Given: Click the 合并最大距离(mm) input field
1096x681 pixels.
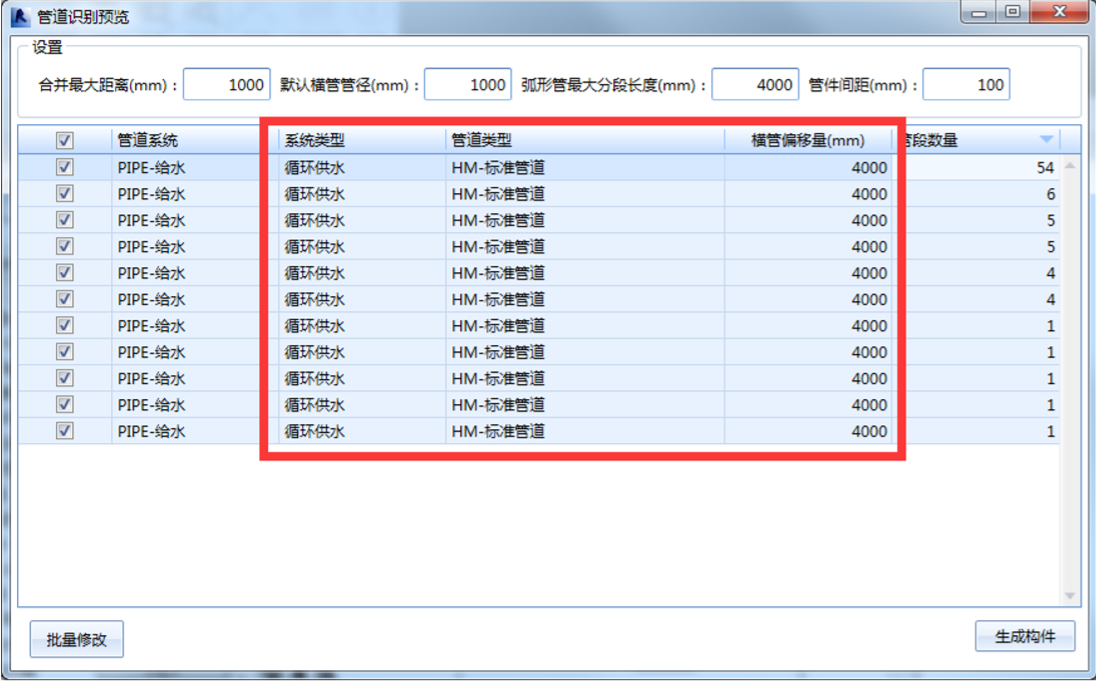Looking at the screenshot, I should click(x=226, y=85).
